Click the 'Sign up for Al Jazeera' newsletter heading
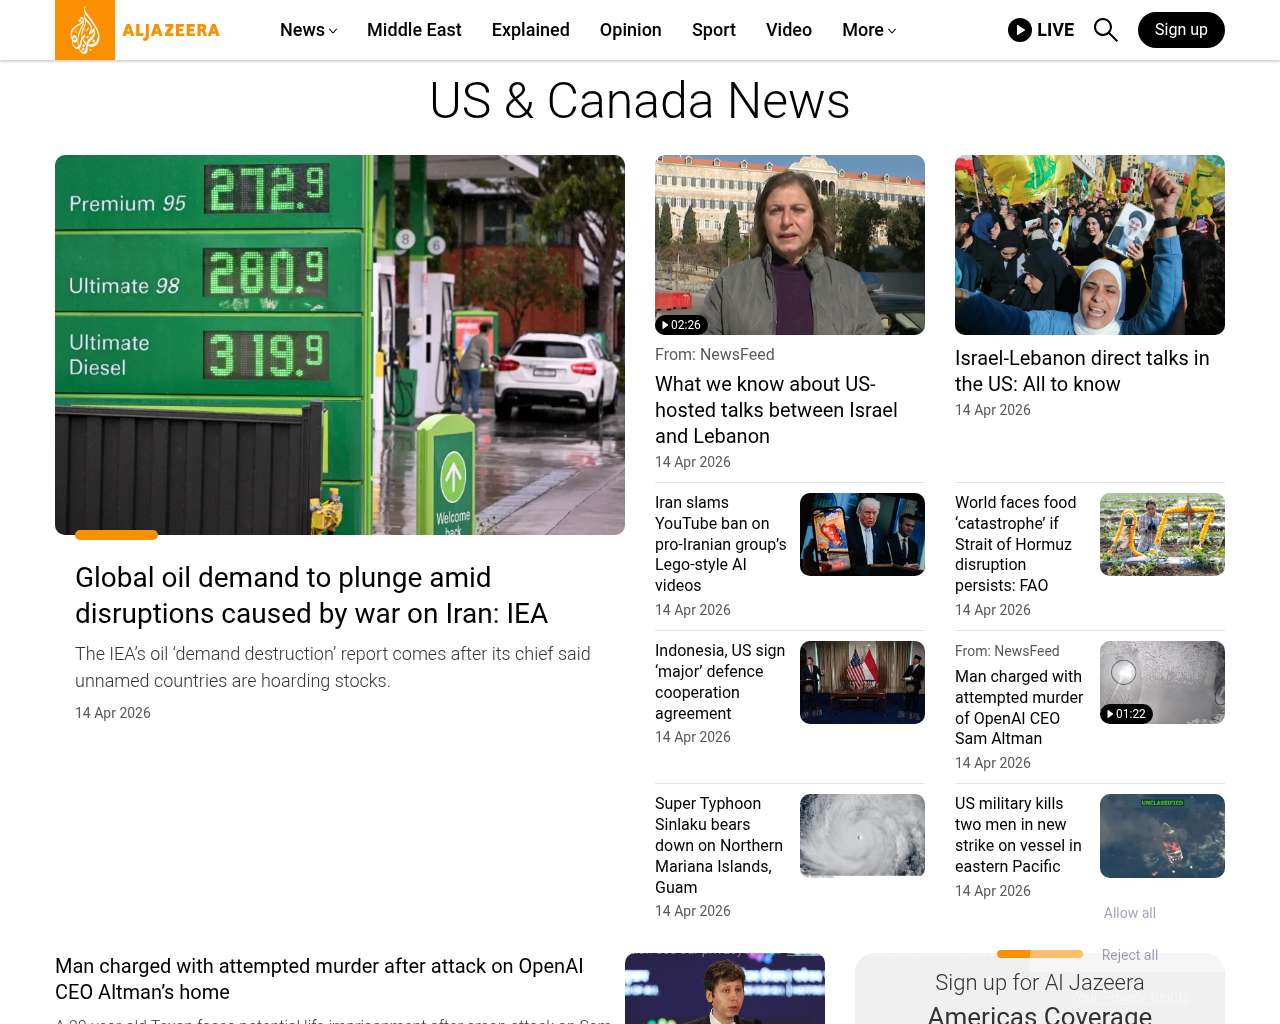1280x1024 pixels. 1040,982
